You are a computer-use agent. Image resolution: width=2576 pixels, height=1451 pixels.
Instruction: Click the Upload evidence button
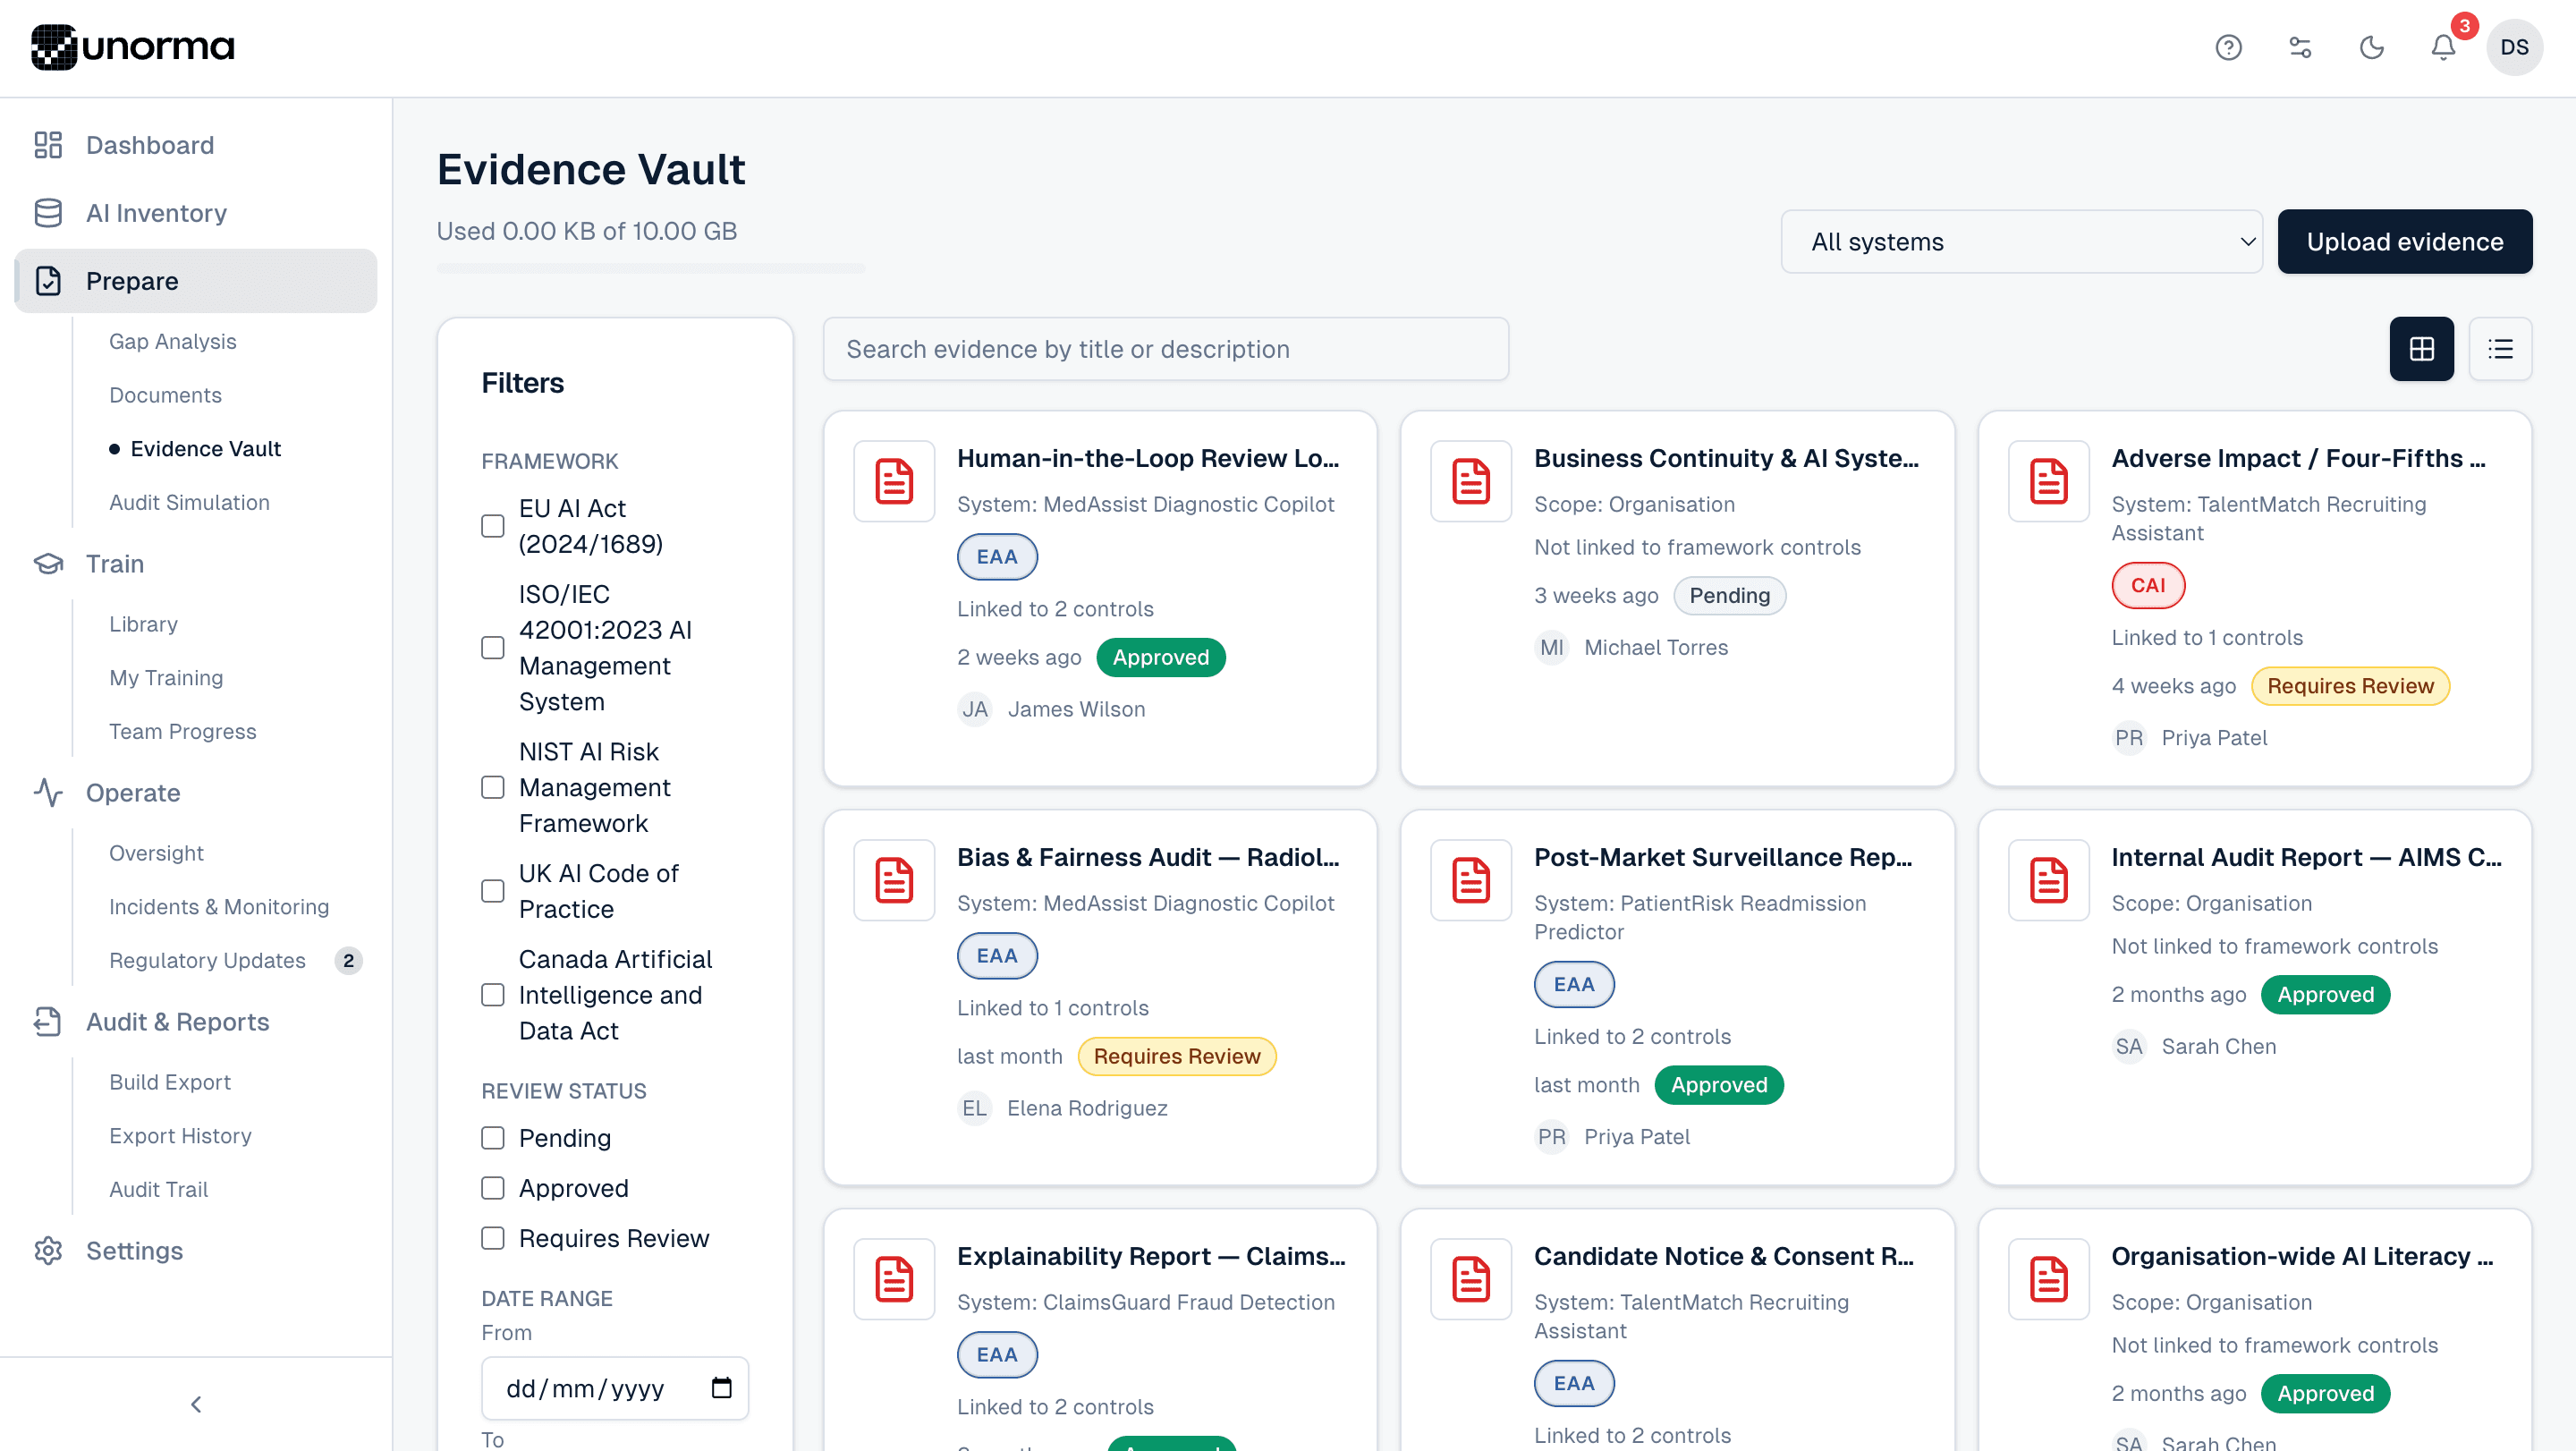pyautogui.click(x=2404, y=242)
